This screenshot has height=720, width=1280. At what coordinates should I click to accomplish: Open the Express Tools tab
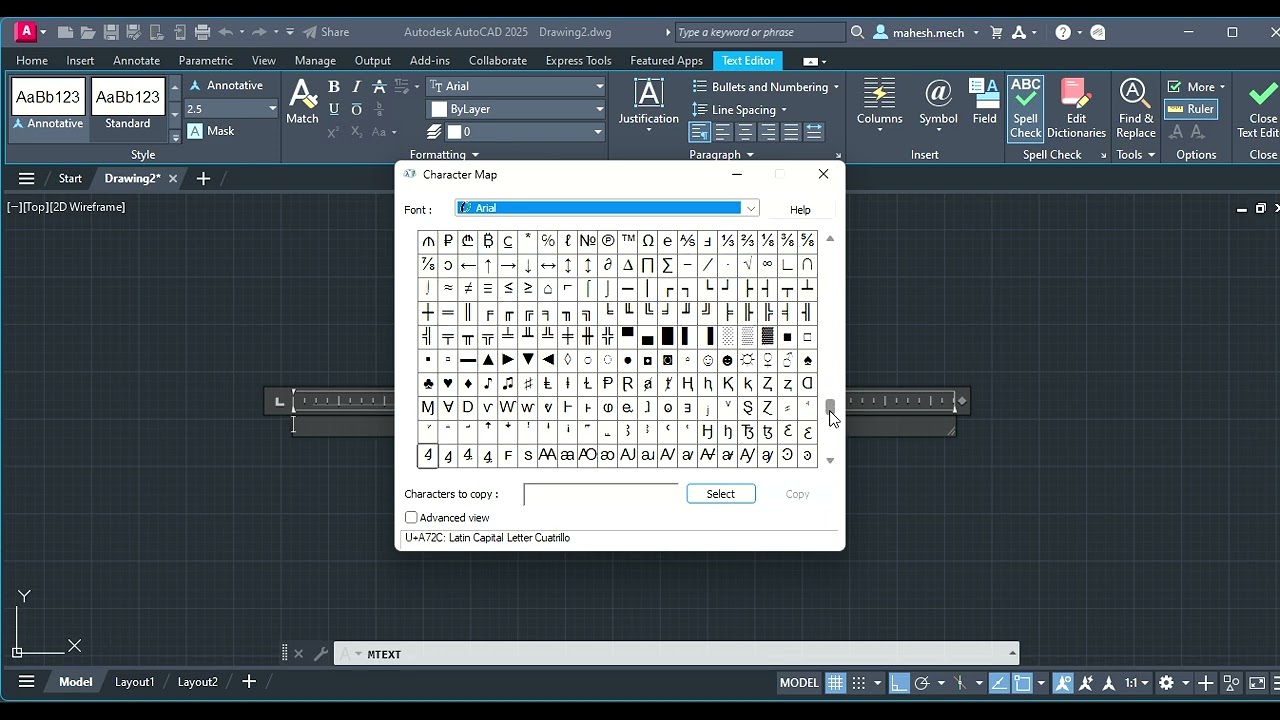click(578, 60)
